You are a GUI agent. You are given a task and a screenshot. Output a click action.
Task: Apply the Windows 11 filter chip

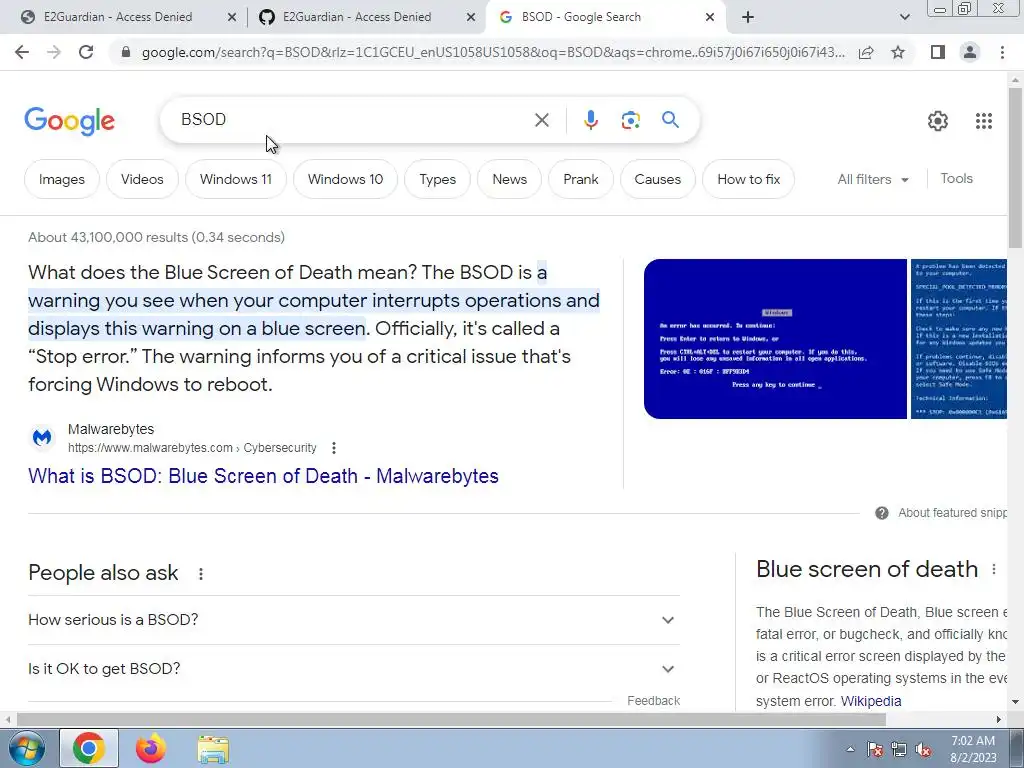[236, 179]
